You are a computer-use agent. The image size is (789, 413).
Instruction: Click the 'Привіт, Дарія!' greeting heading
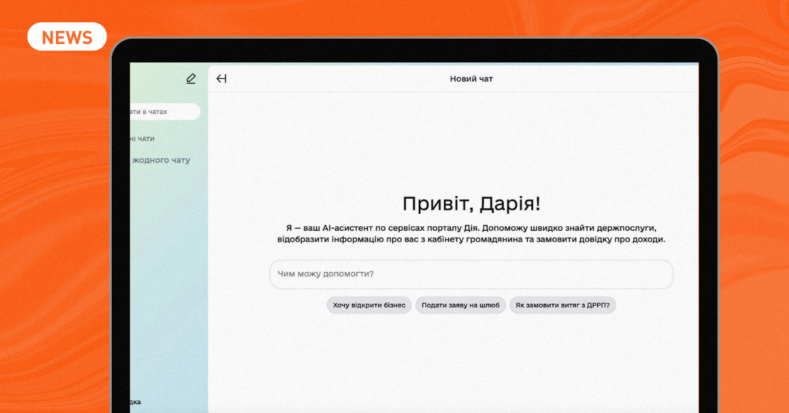[471, 204]
